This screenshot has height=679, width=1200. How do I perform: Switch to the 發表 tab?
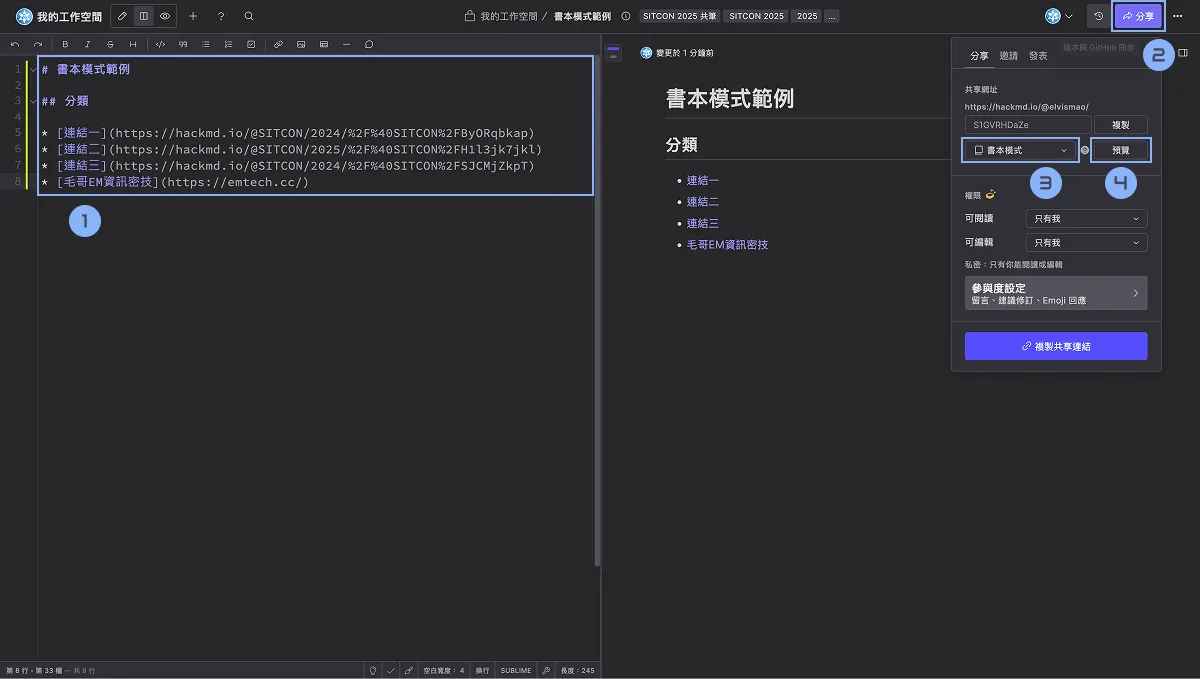pos(1038,55)
